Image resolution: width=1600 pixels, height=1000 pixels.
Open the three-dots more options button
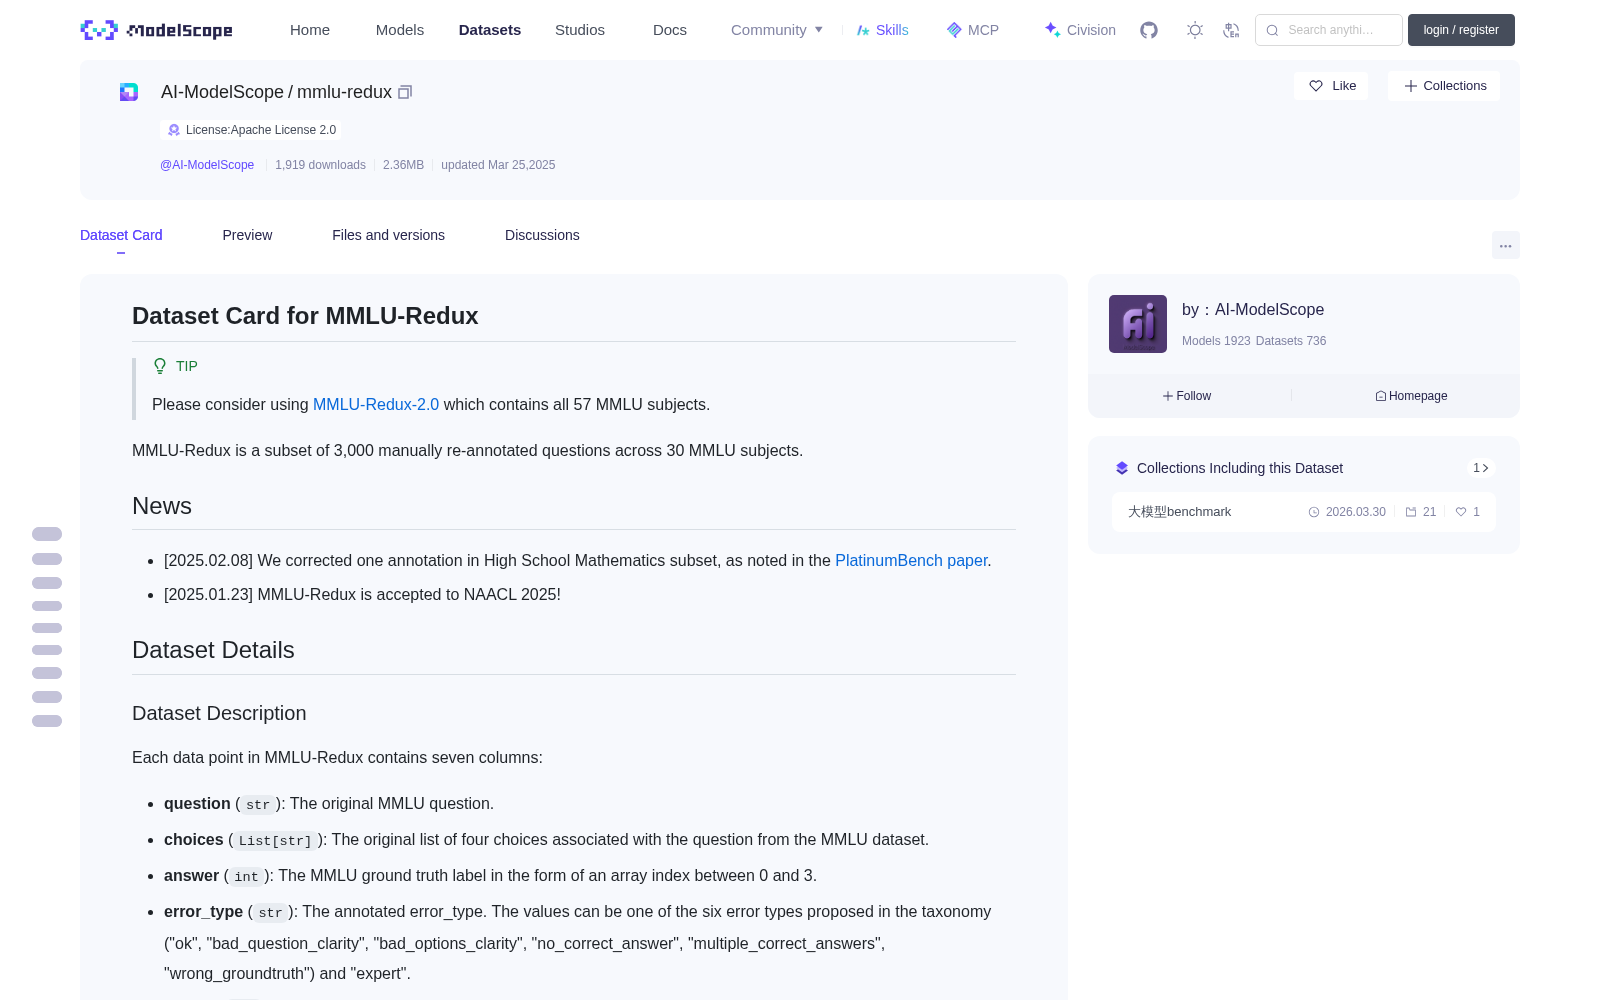(x=1506, y=245)
